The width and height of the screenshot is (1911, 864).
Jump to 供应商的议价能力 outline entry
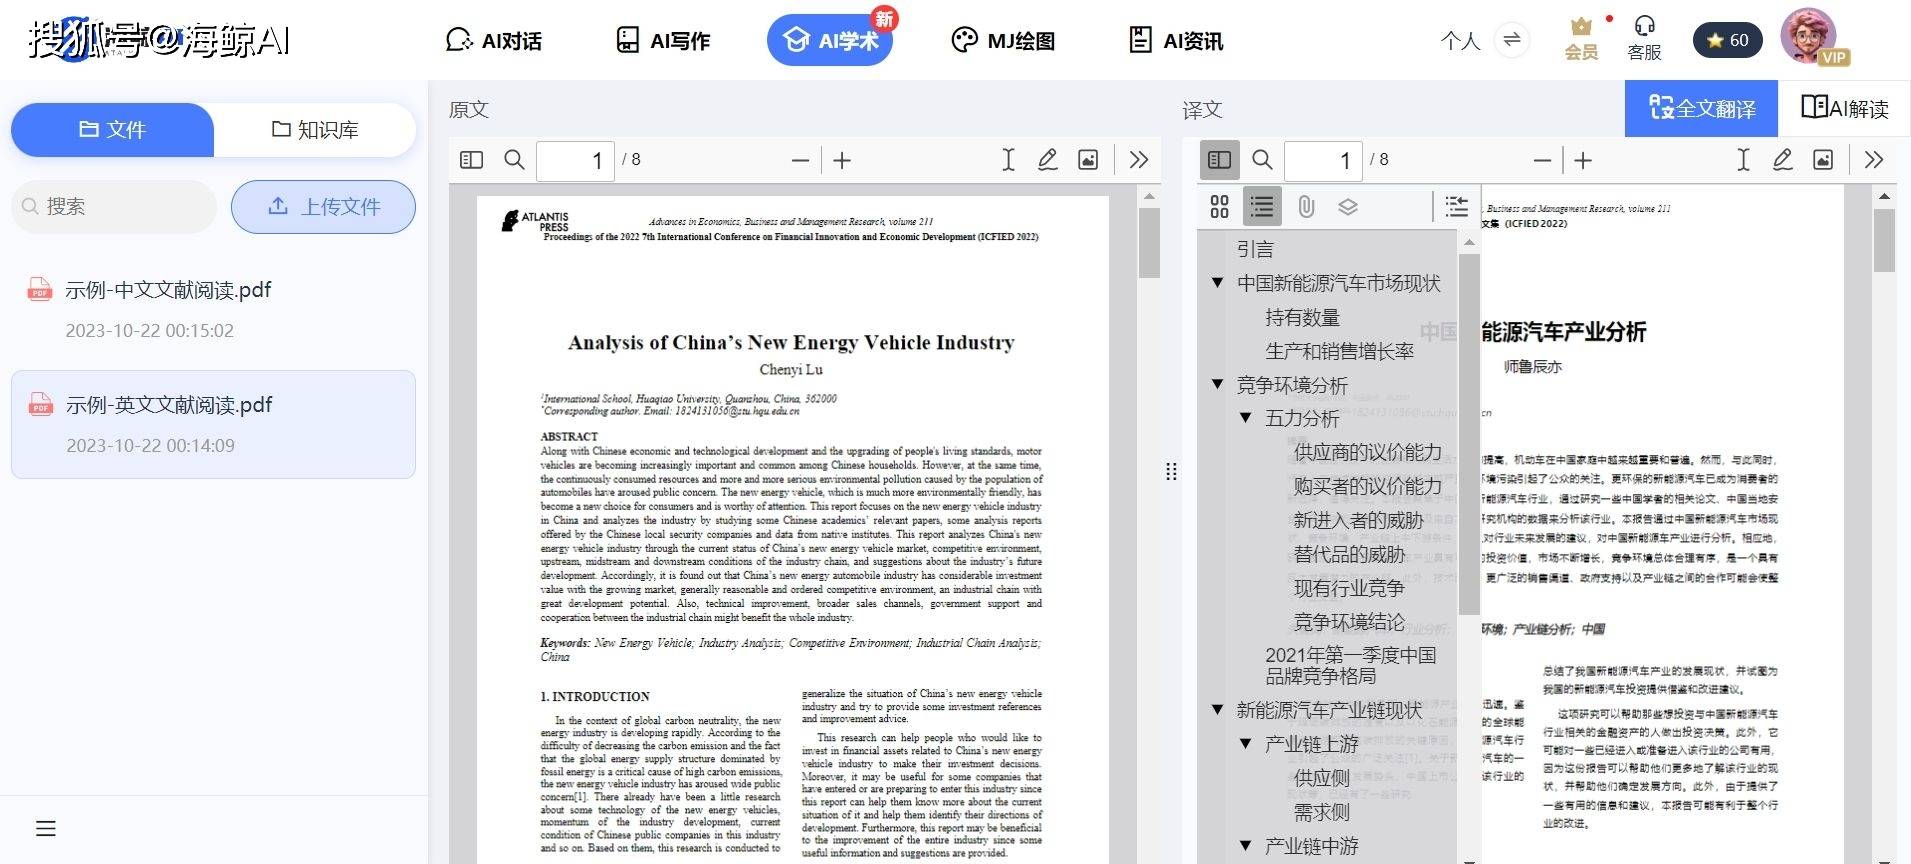click(1367, 452)
